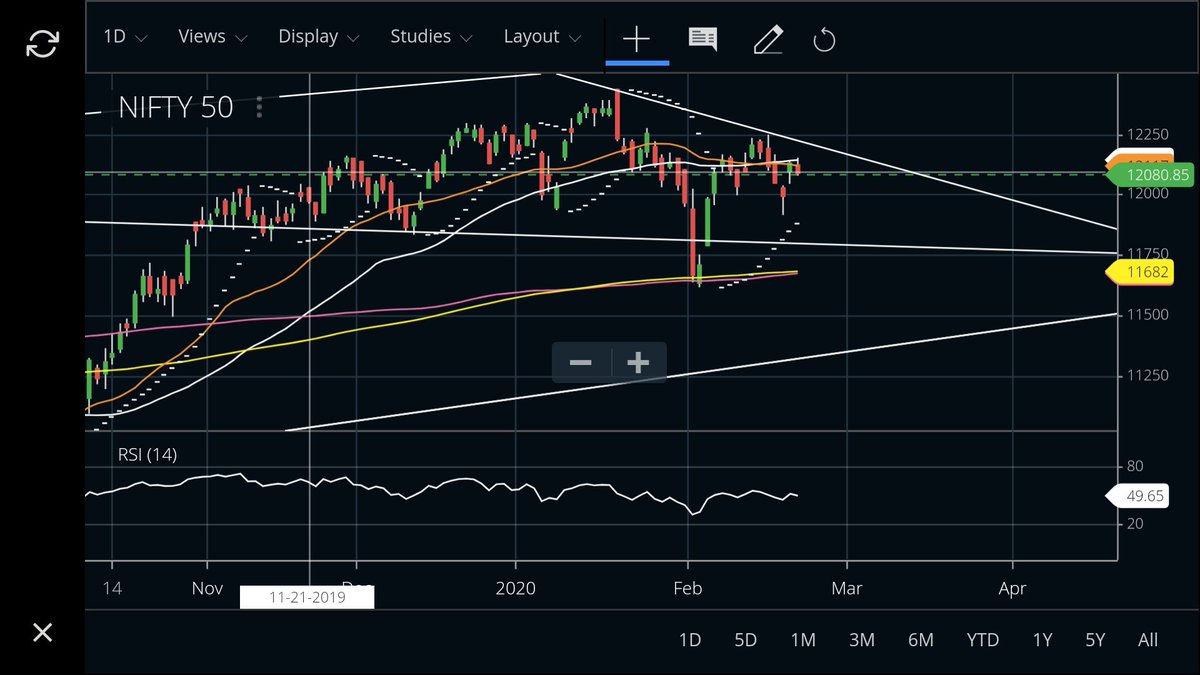Open the 1D interval dropdown
This screenshot has width=1200, height=675.
point(125,36)
